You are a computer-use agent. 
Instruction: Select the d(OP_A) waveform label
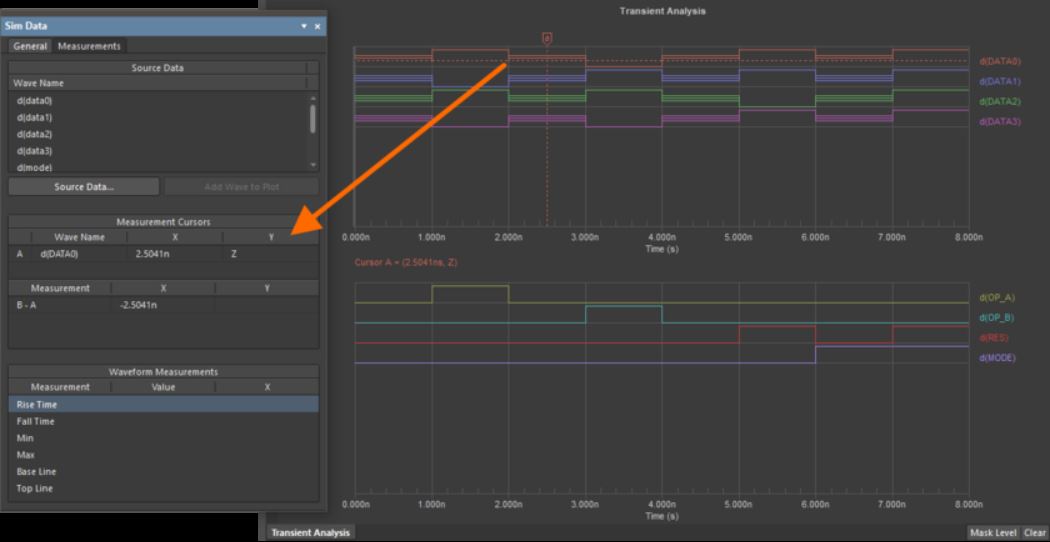point(997,297)
